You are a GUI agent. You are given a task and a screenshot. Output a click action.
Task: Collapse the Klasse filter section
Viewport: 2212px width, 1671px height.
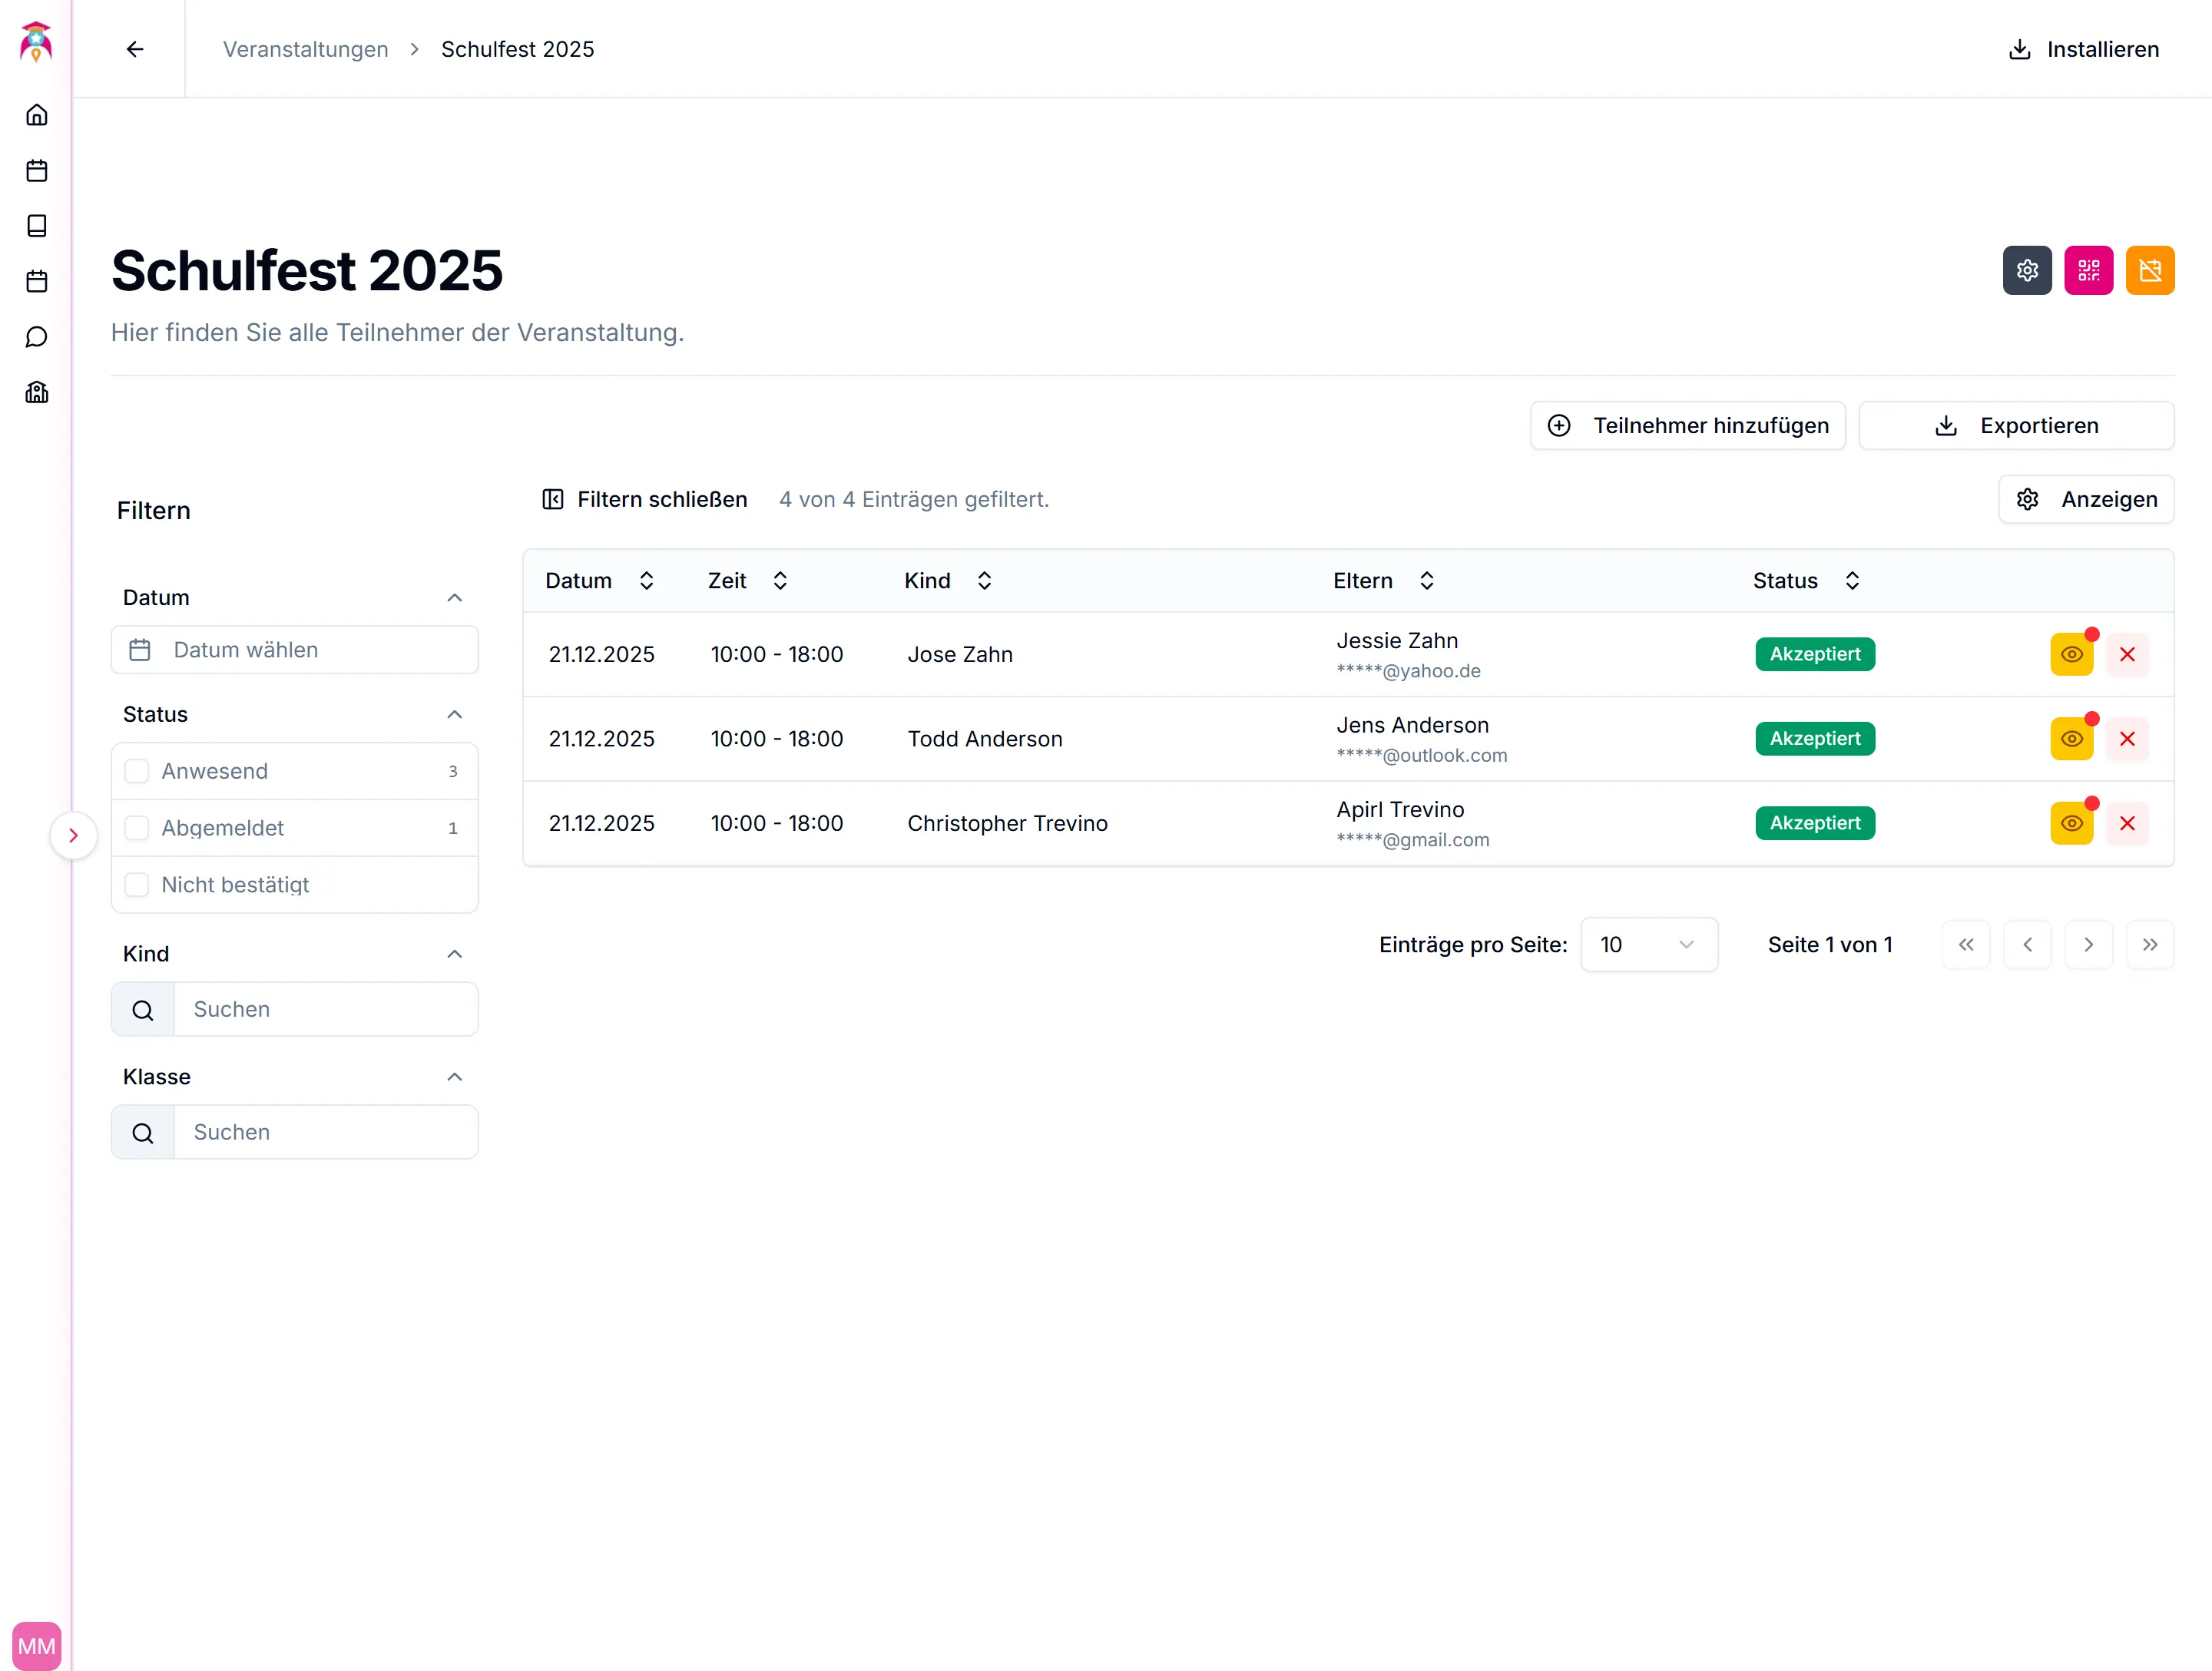click(454, 1077)
